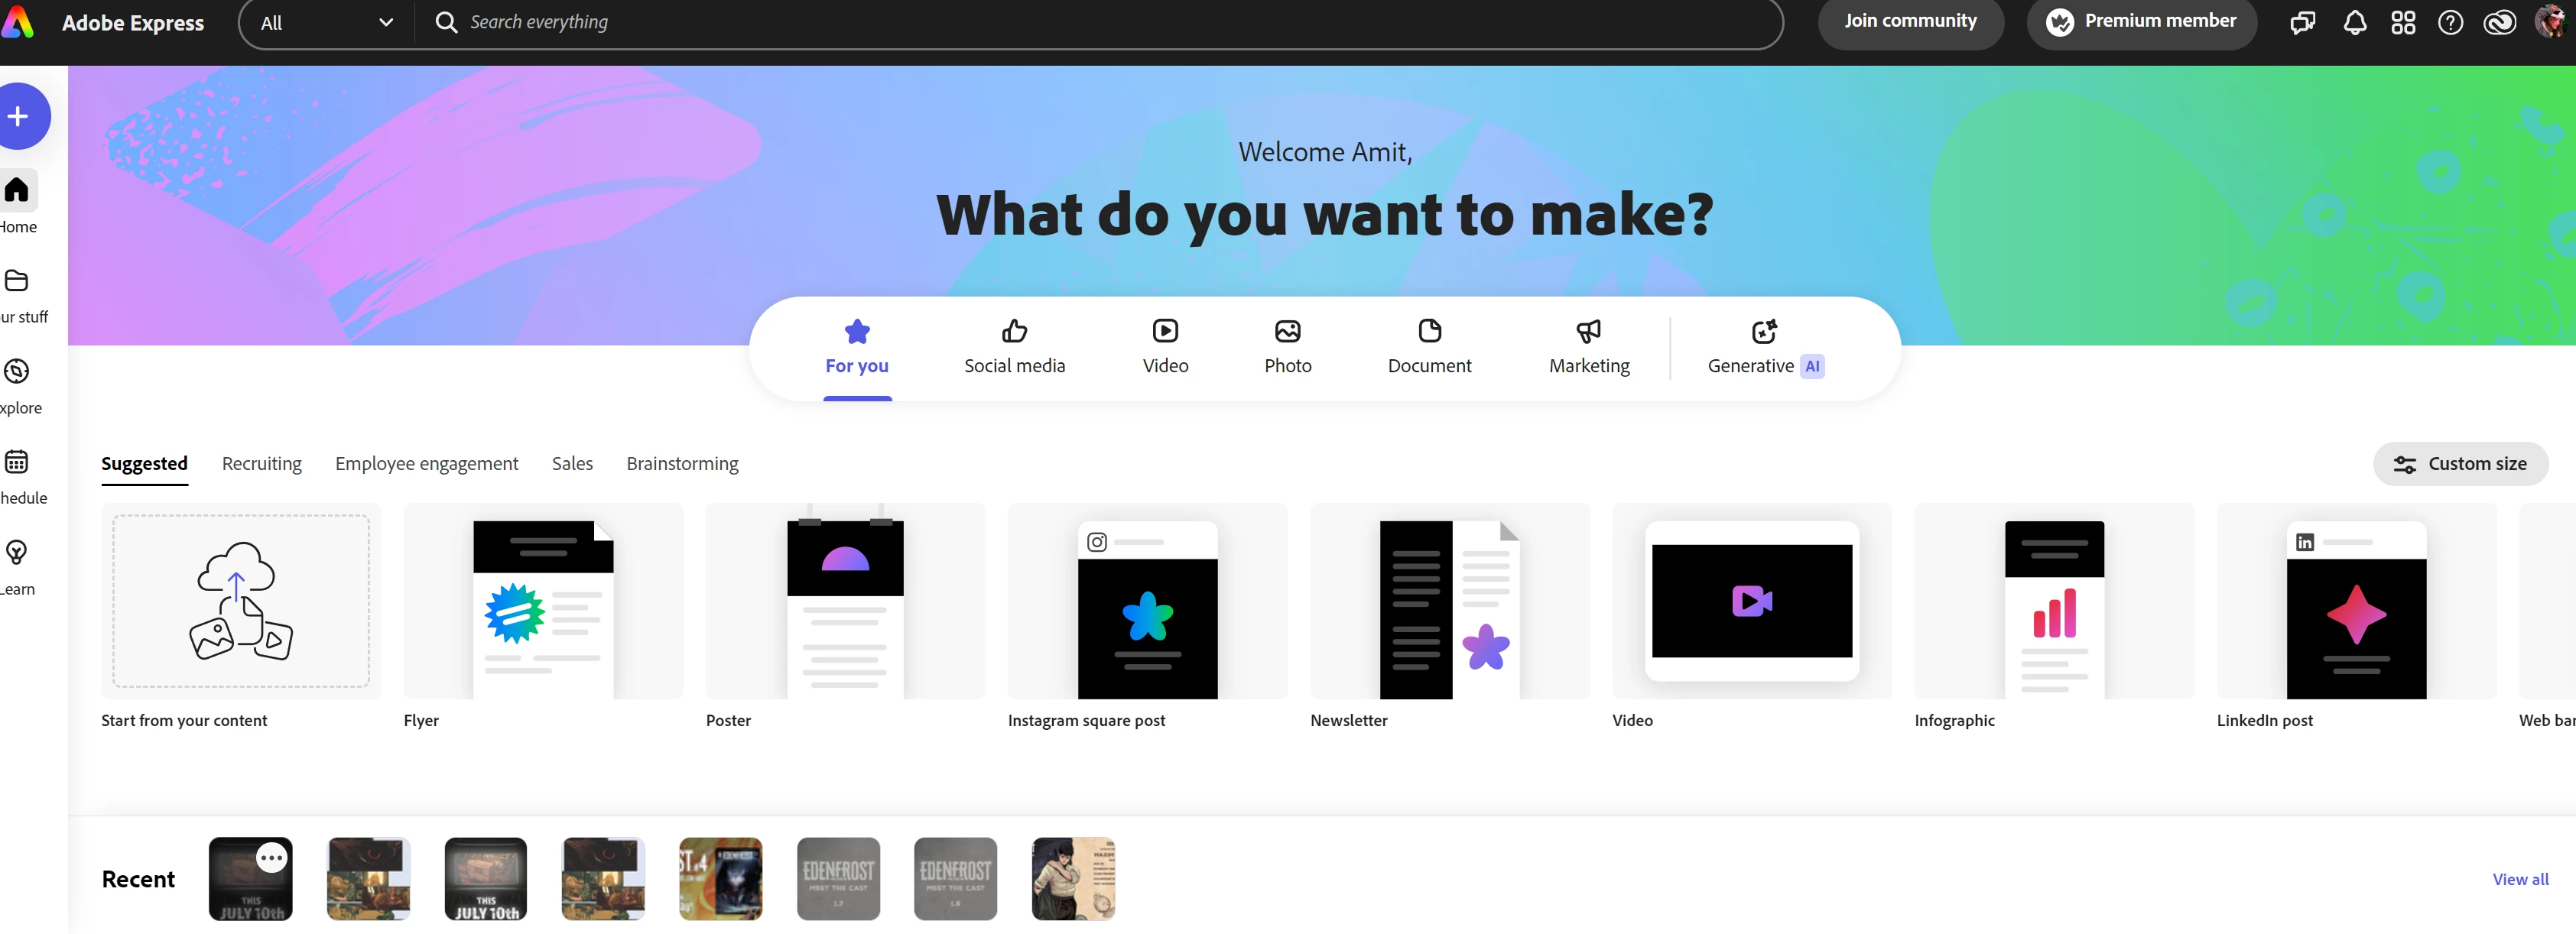Open the apps grid icon
Viewport: 2576px width, 934px height.
click(x=2402, y=23)
